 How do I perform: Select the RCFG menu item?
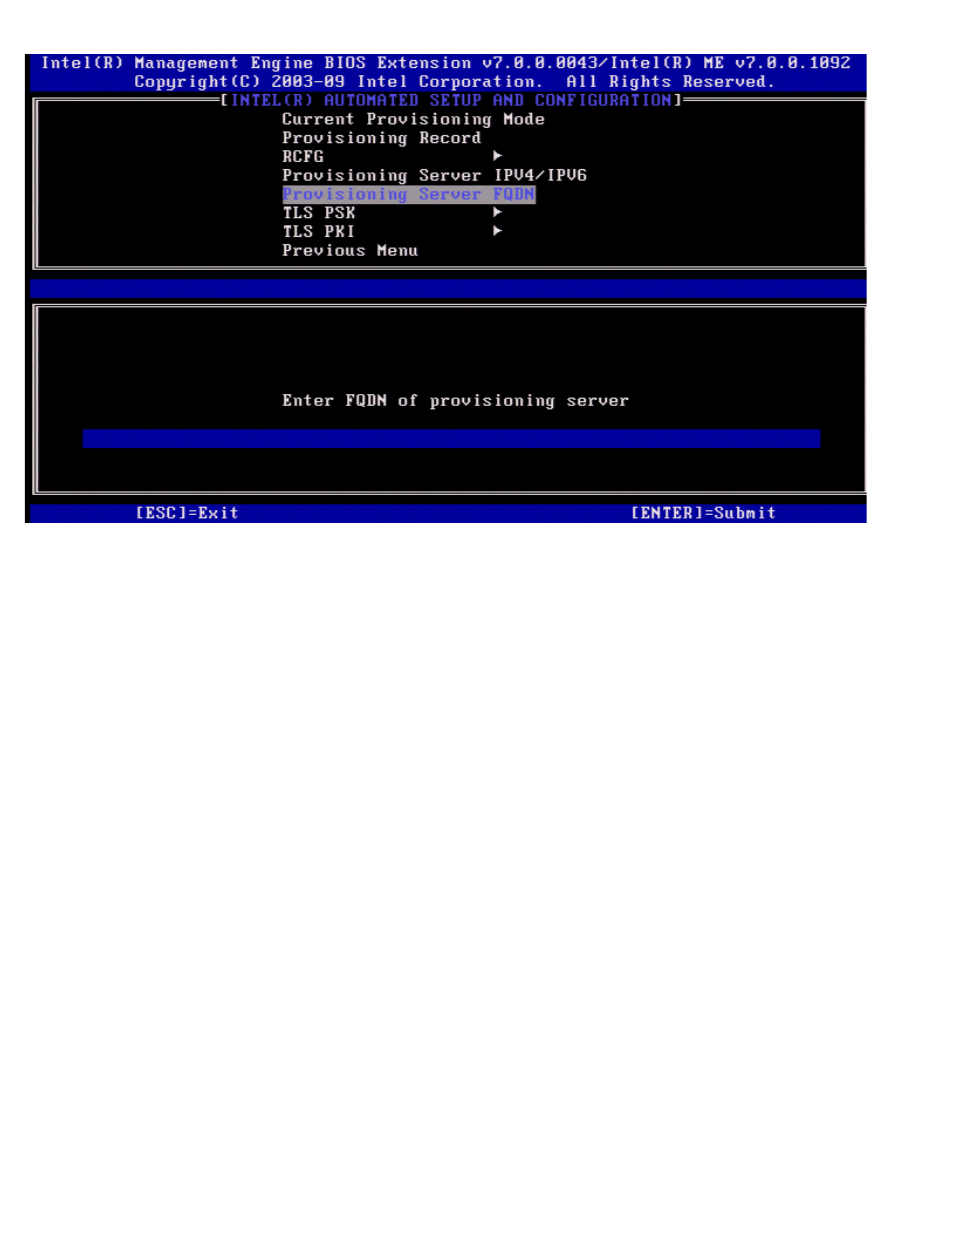point(303,156)
